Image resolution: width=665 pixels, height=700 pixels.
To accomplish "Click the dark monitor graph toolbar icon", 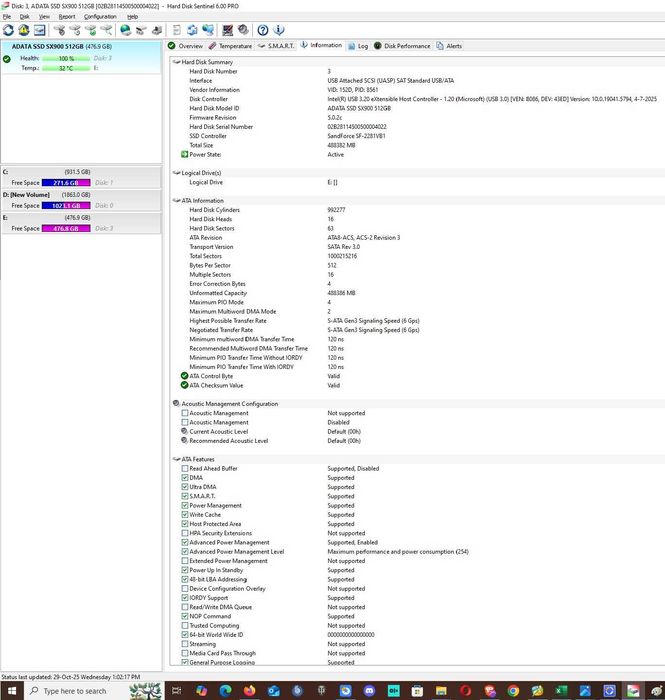I will coord(228,30).
